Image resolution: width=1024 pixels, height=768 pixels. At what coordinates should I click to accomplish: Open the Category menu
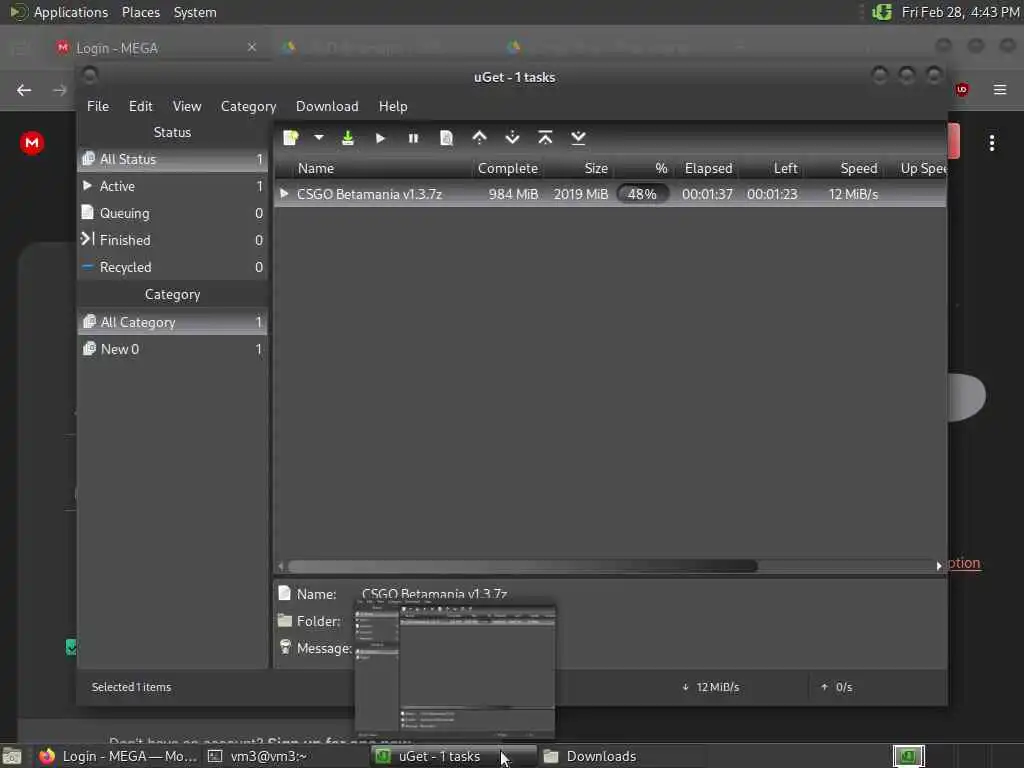coord(248,106)
